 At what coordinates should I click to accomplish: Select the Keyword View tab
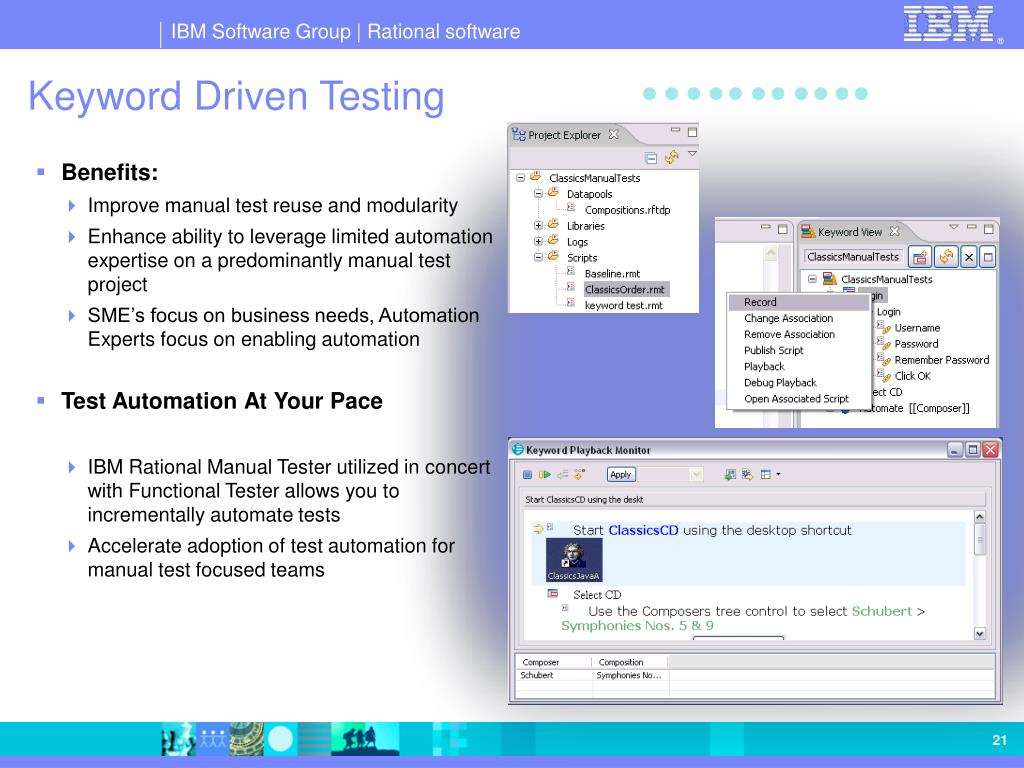click(850, 232)
